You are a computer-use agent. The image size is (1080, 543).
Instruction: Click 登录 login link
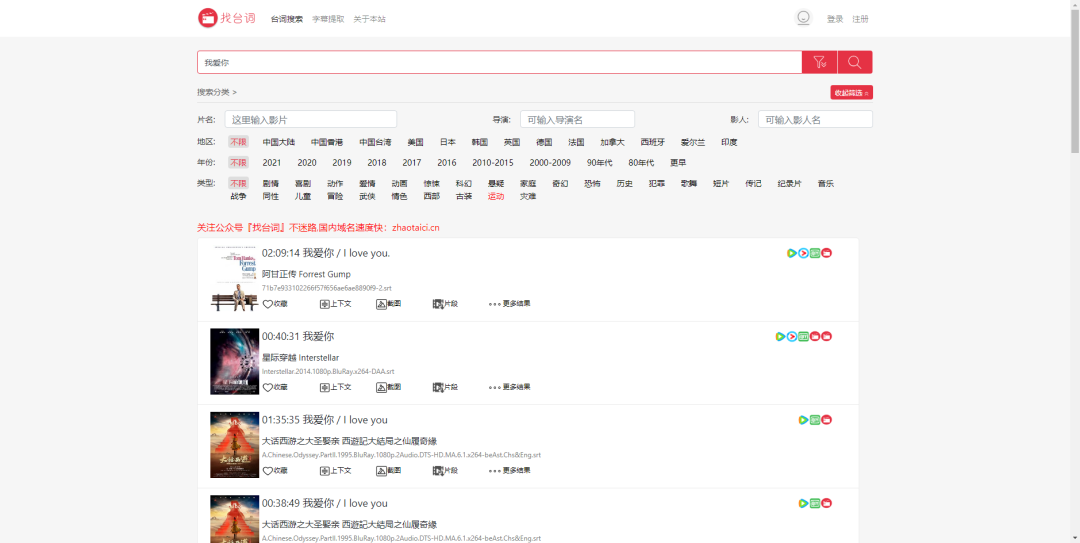835,19
